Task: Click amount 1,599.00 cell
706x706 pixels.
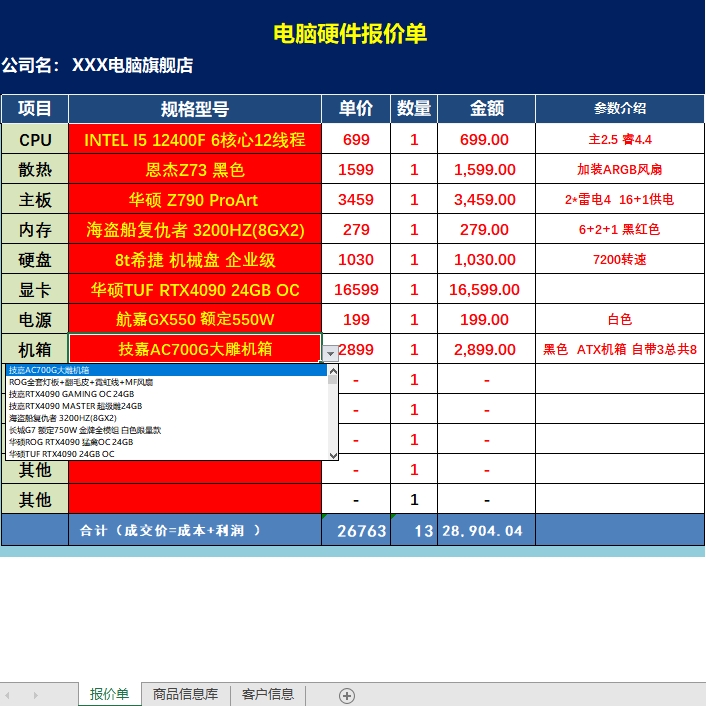Action: tap(486, 170)
